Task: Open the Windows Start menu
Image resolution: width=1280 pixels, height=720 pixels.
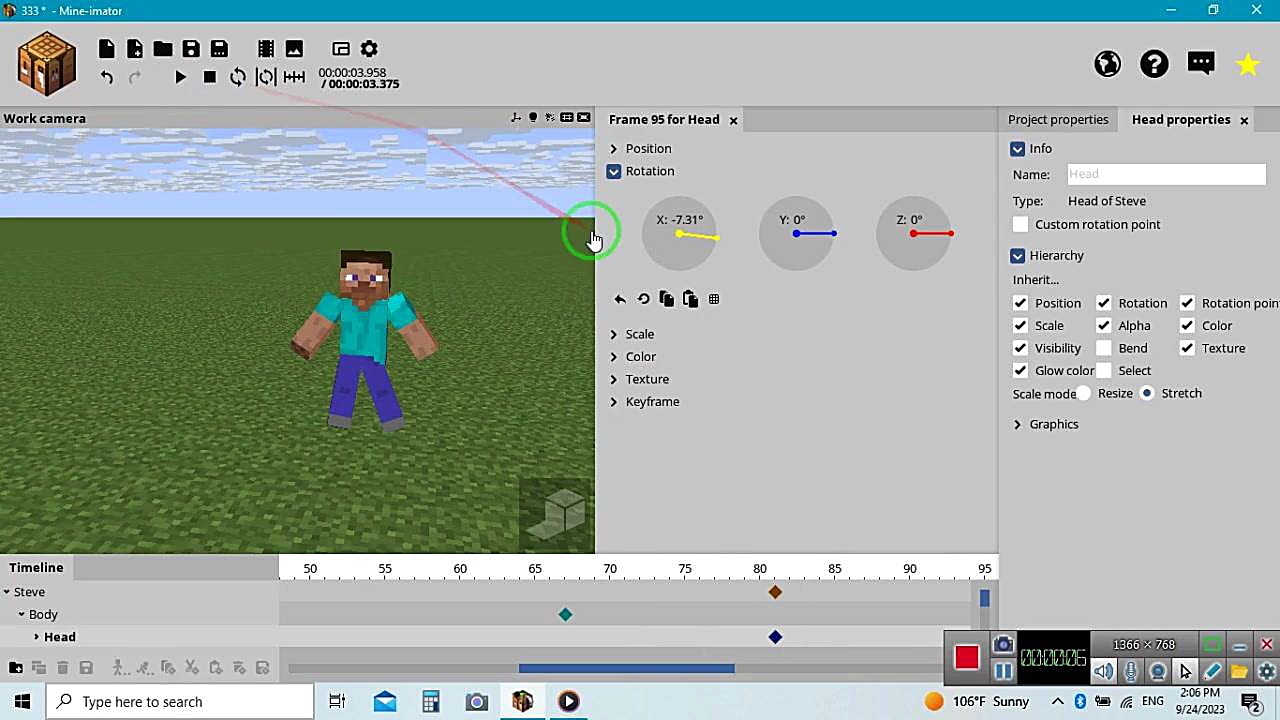Action: [22, 702]
